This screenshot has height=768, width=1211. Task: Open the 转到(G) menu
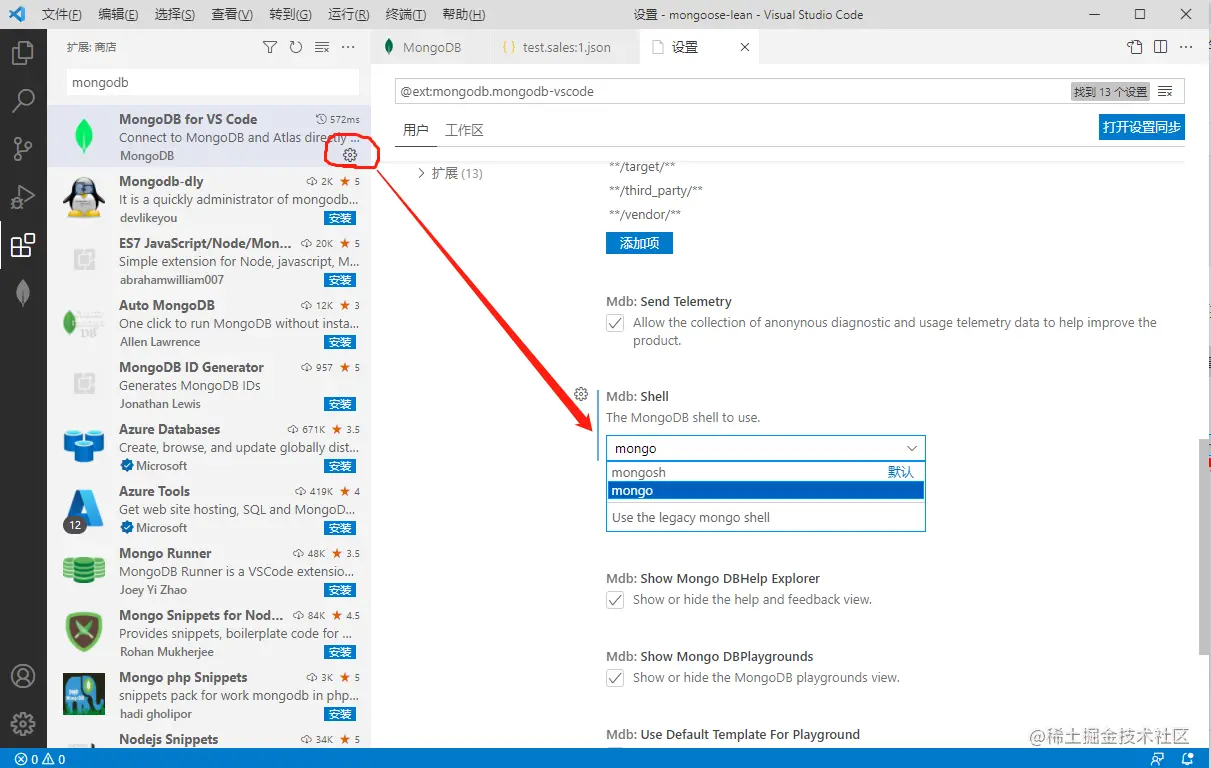tap(290, 15)
